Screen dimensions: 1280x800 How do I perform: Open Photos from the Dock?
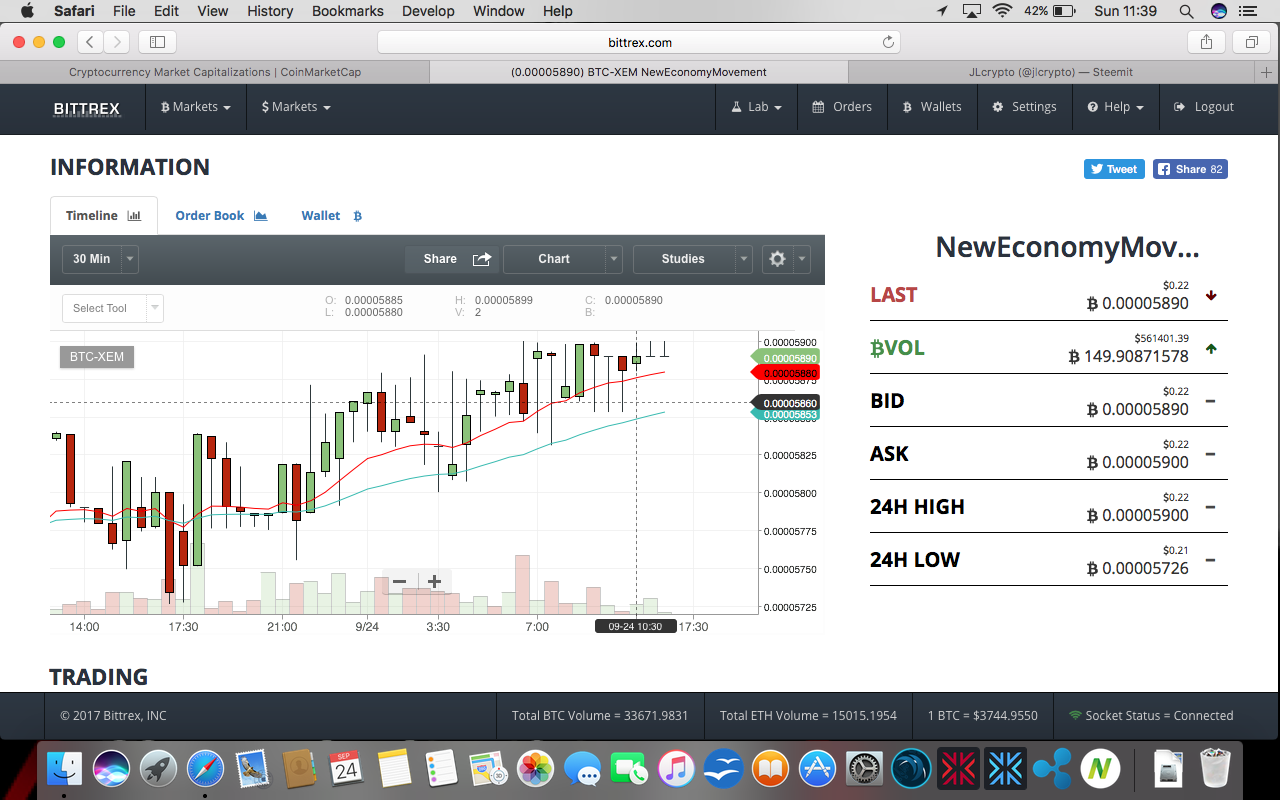pos(535,768)
